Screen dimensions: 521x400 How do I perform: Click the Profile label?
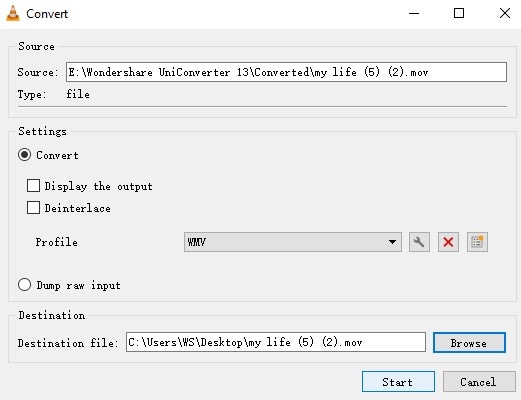pos(57,242)
